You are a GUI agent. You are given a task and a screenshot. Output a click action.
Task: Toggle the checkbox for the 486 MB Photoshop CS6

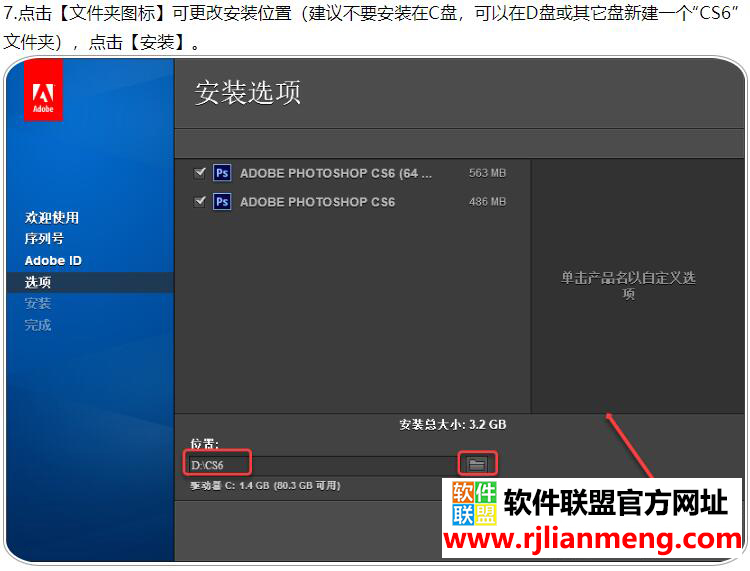click(x=200, y=202)
